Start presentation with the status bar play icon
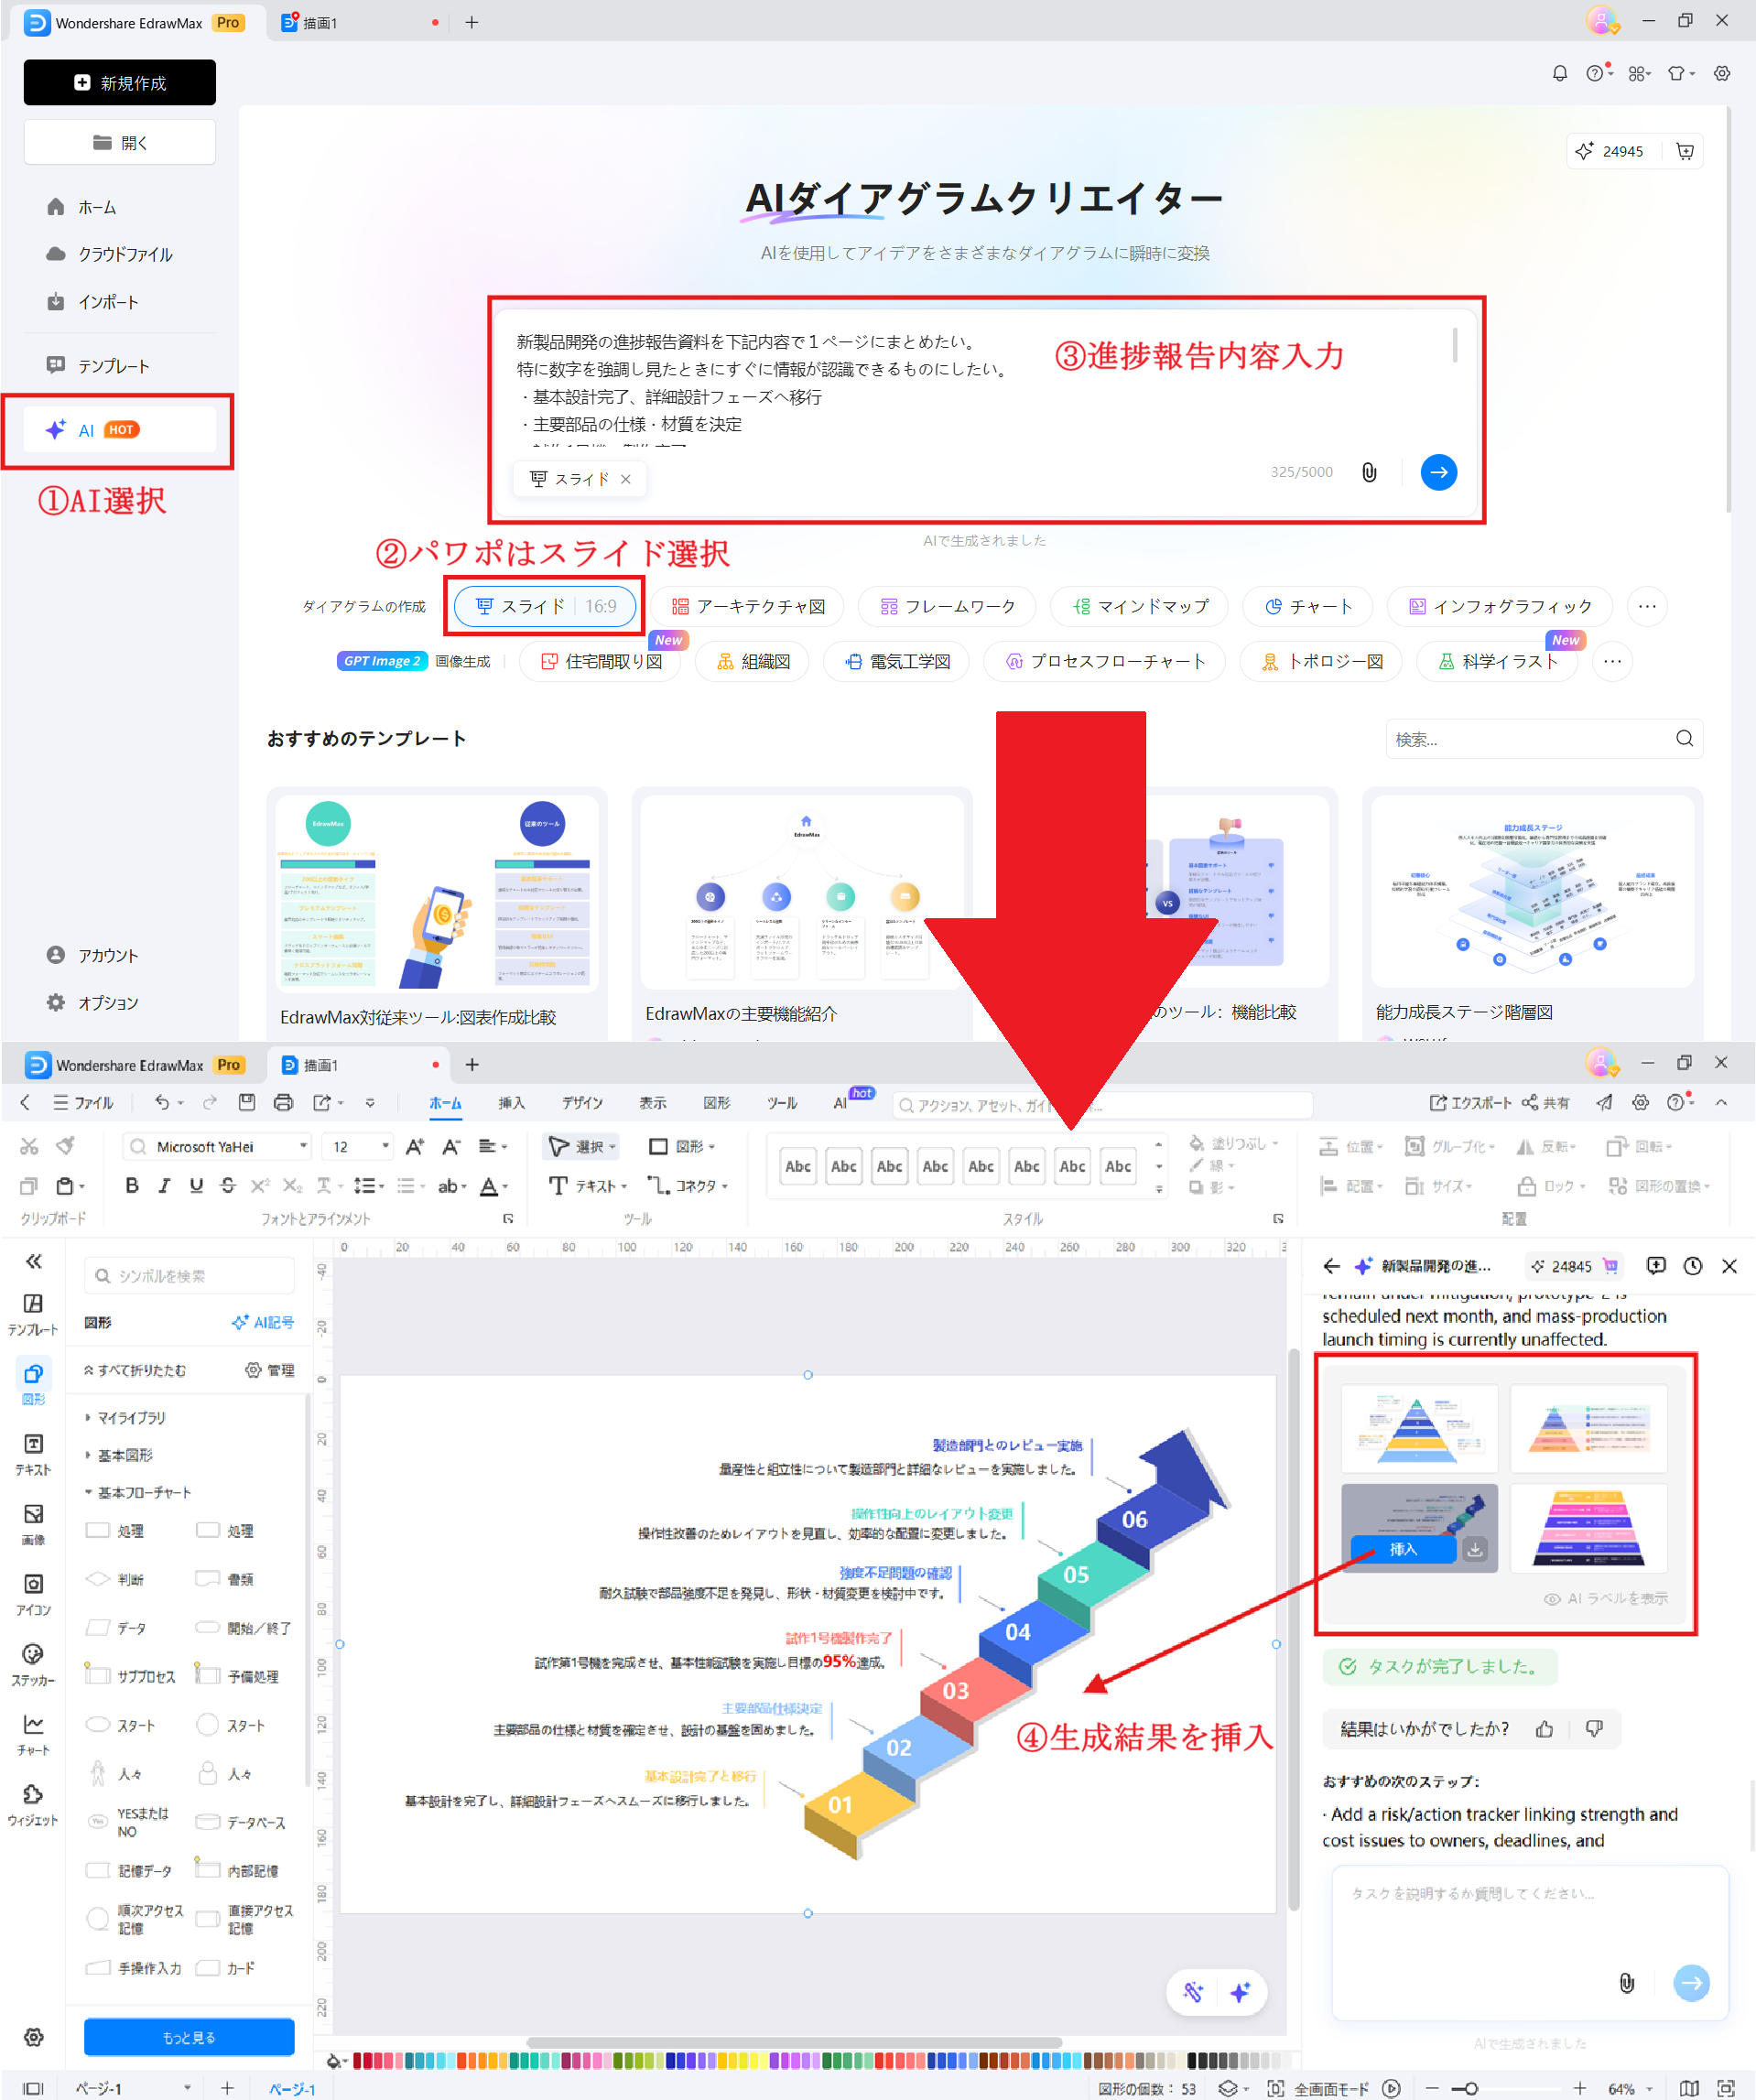This screenshot has height=2100, width=1756. [1391, 2088]
